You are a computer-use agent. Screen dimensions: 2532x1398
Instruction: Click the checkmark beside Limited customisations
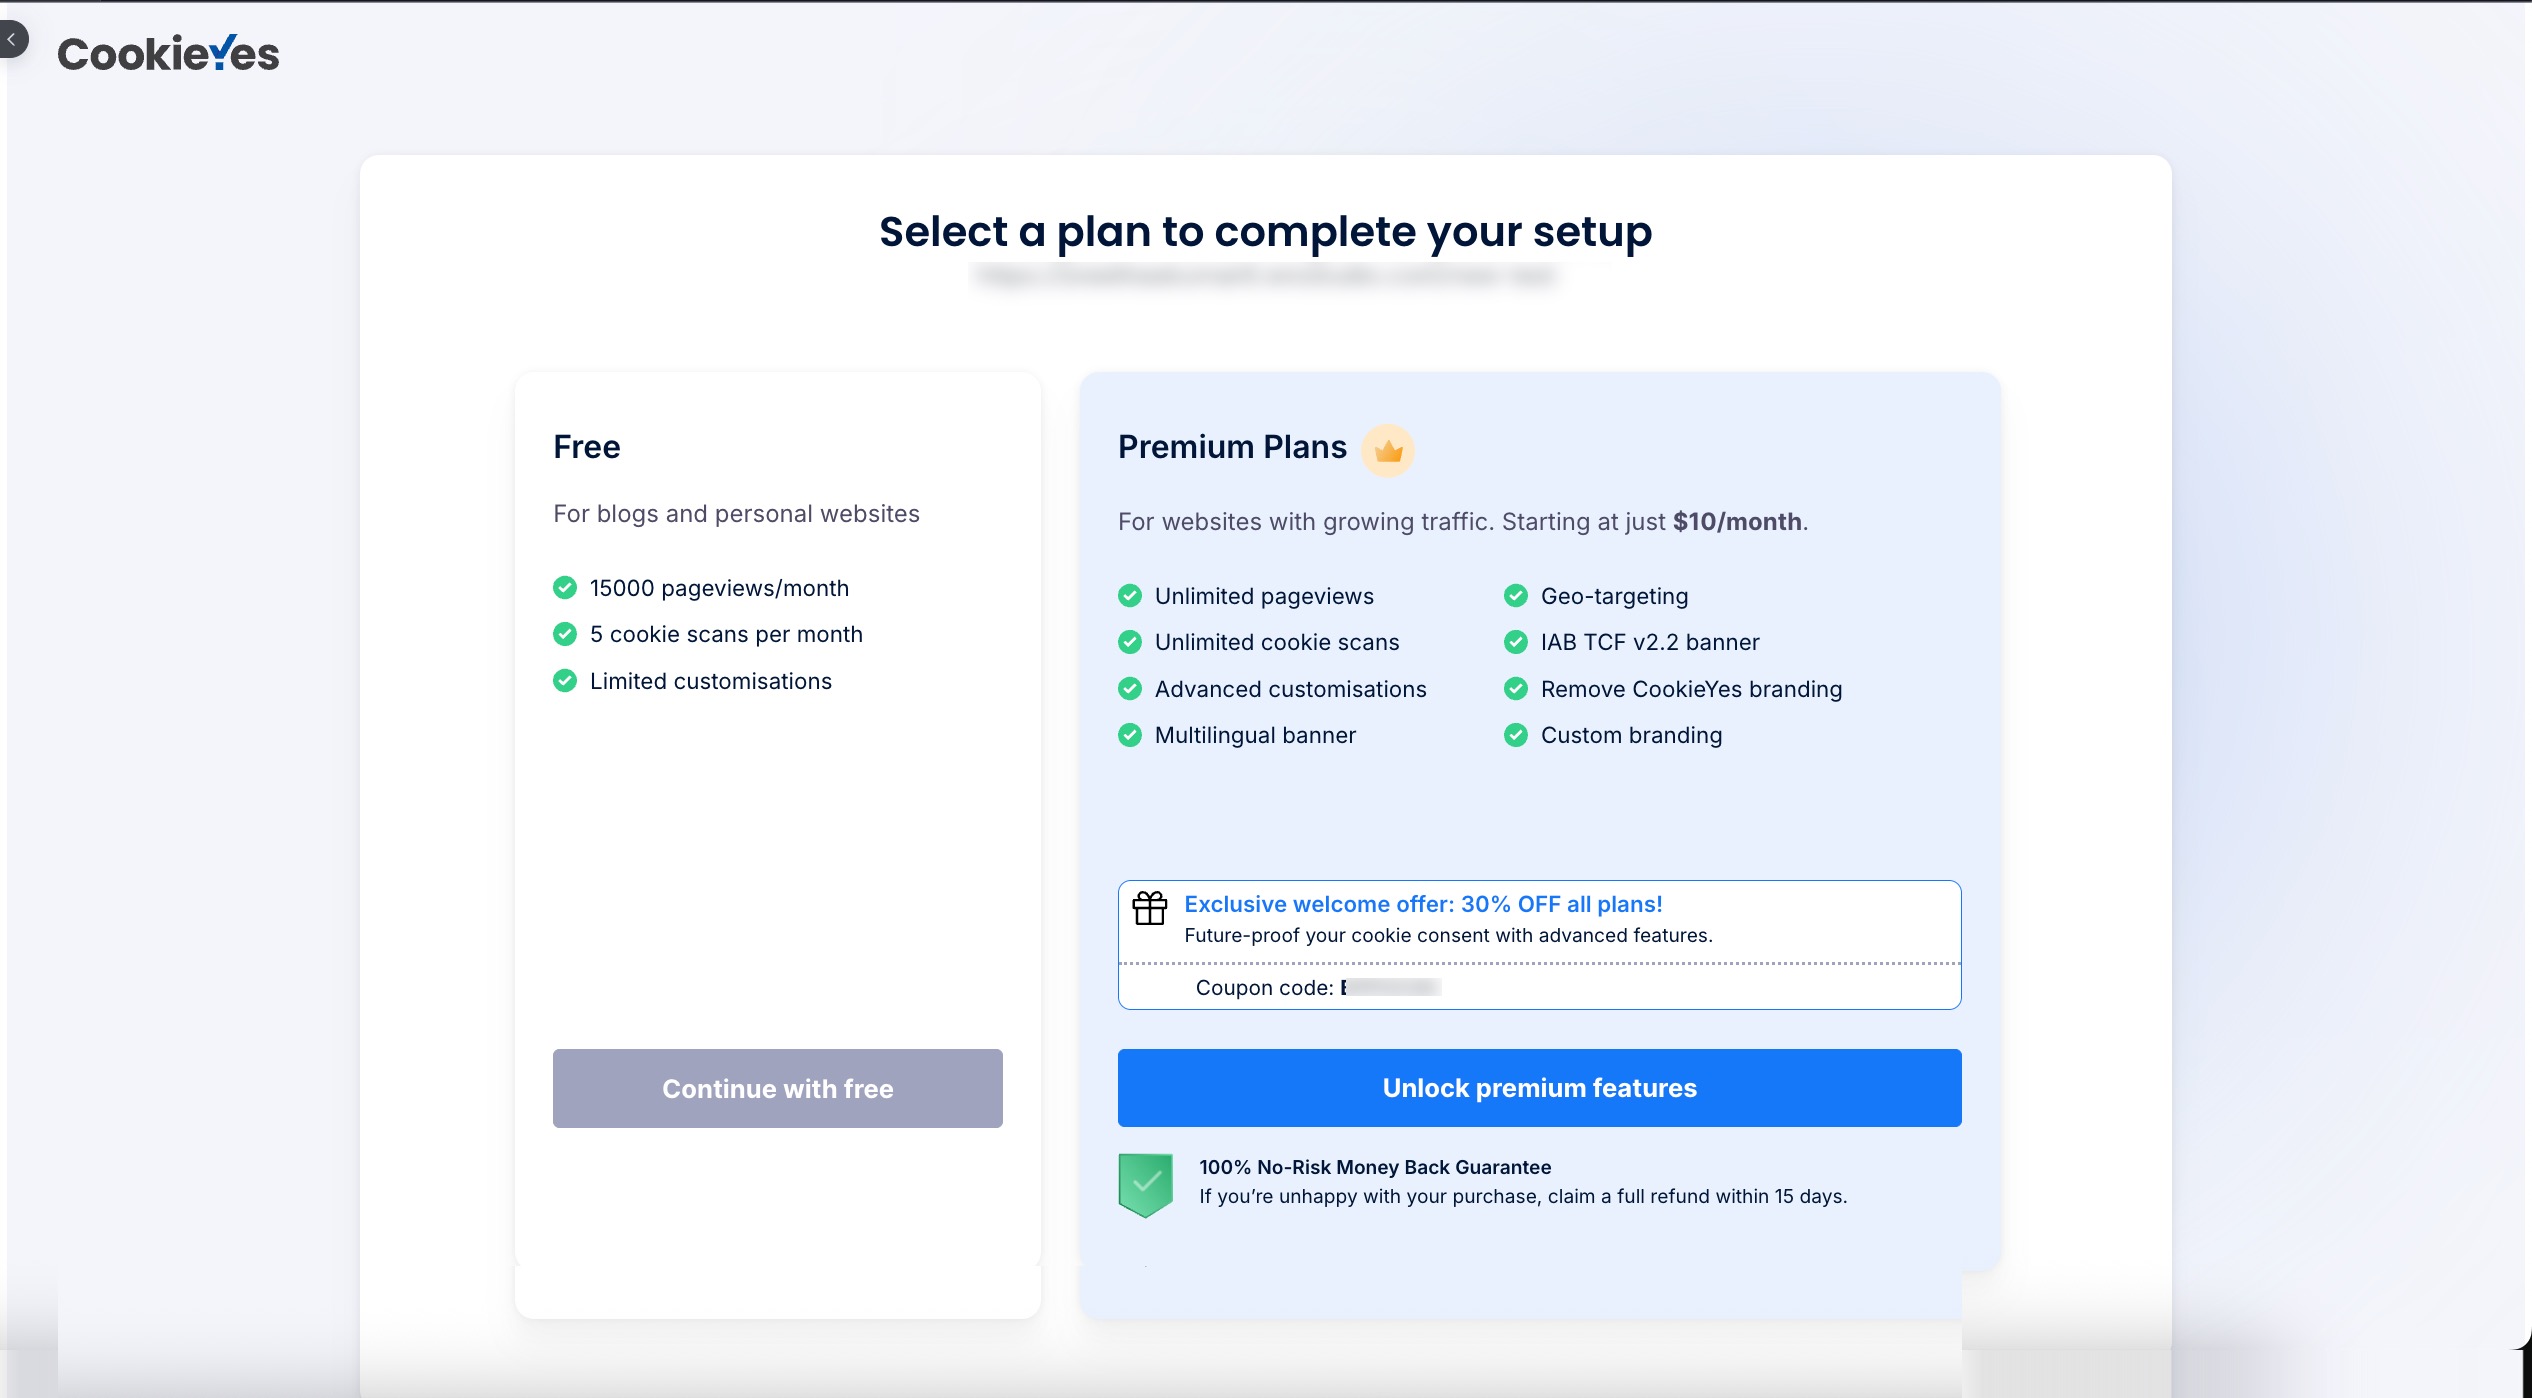[x=564, y=680]
